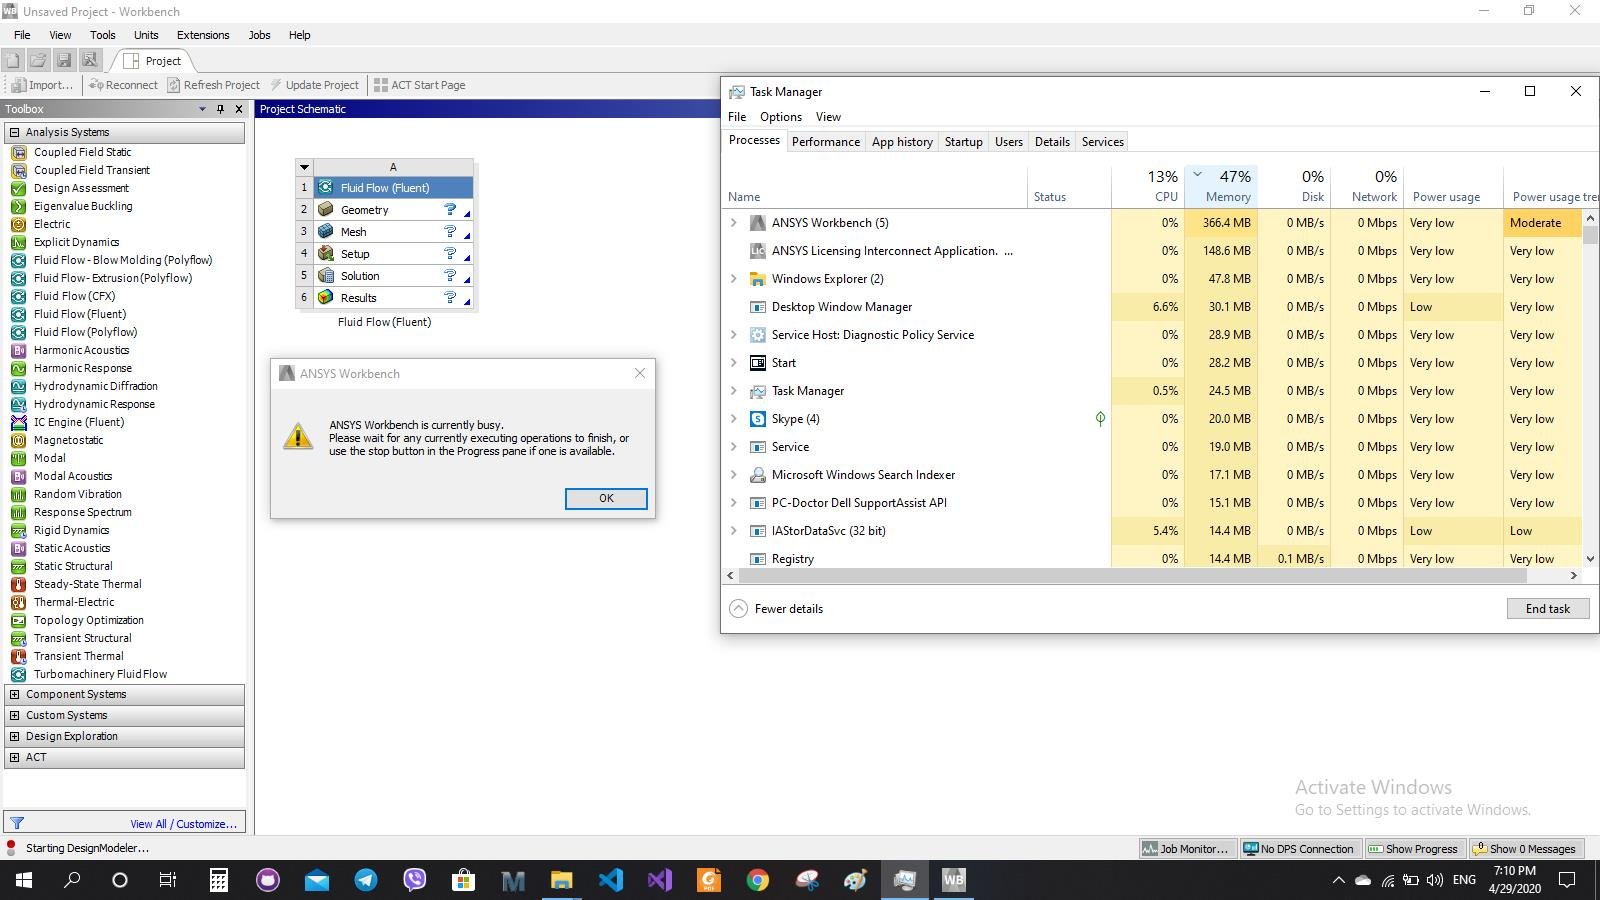Viewport: 1600px width, 900px height.
Task: Open the Workbench Units menu
Action: point(146,35)
